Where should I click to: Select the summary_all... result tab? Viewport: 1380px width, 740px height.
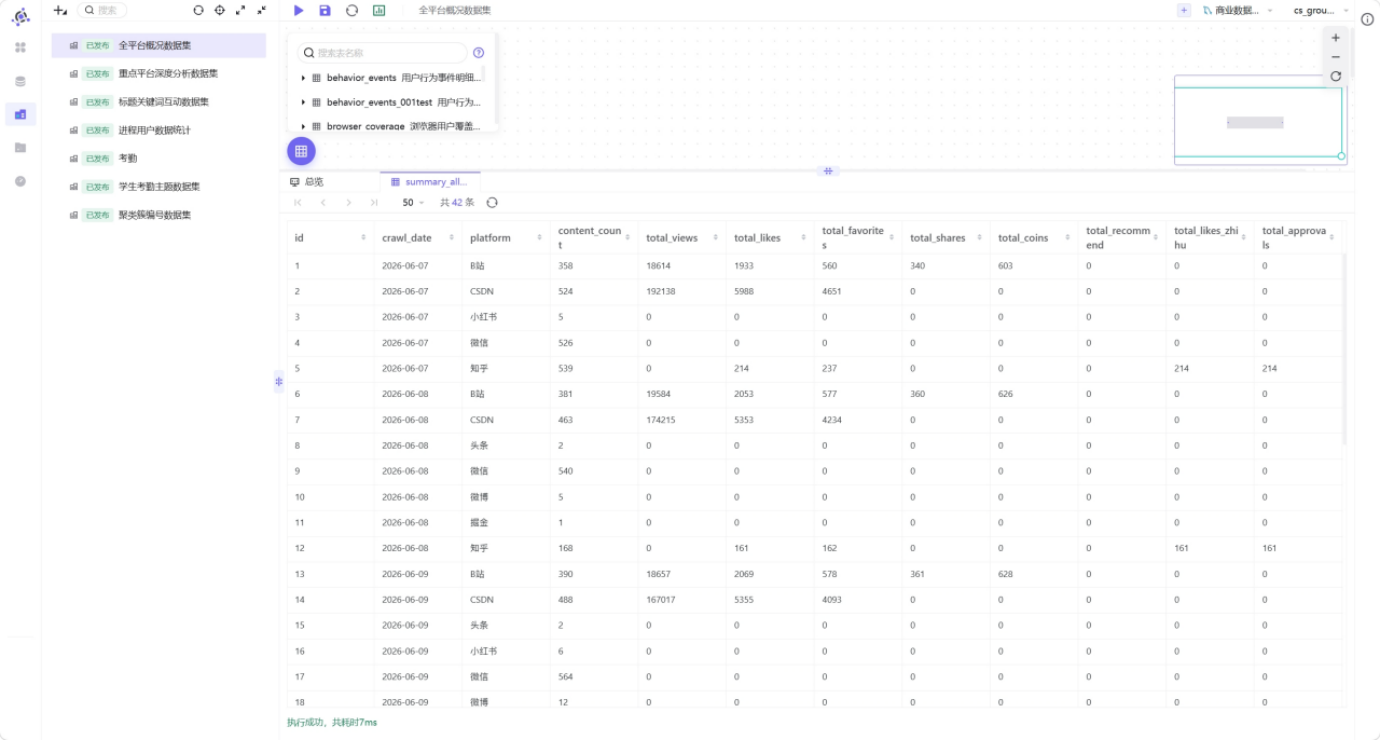point(430,182)
